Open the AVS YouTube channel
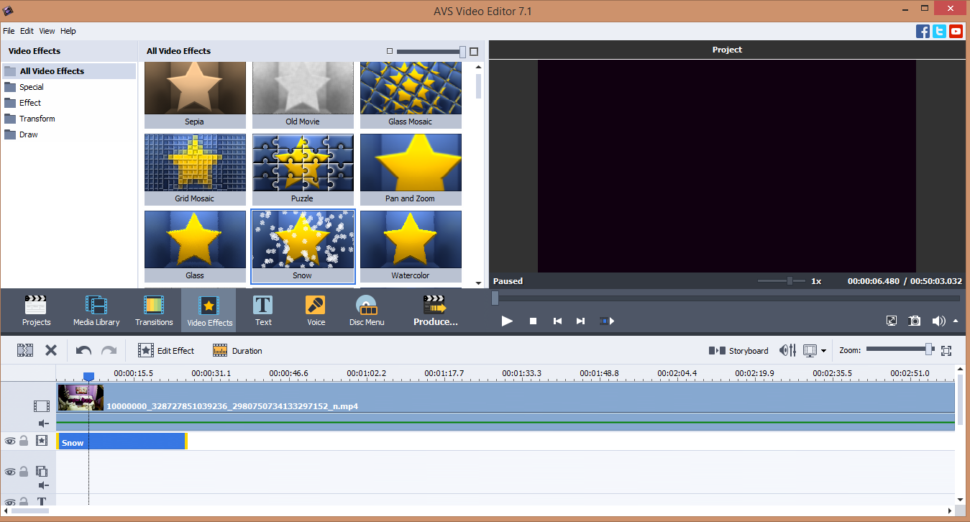The width and height of the screenshot is (970, 522). pyautogui.click(x=956, y=31)
